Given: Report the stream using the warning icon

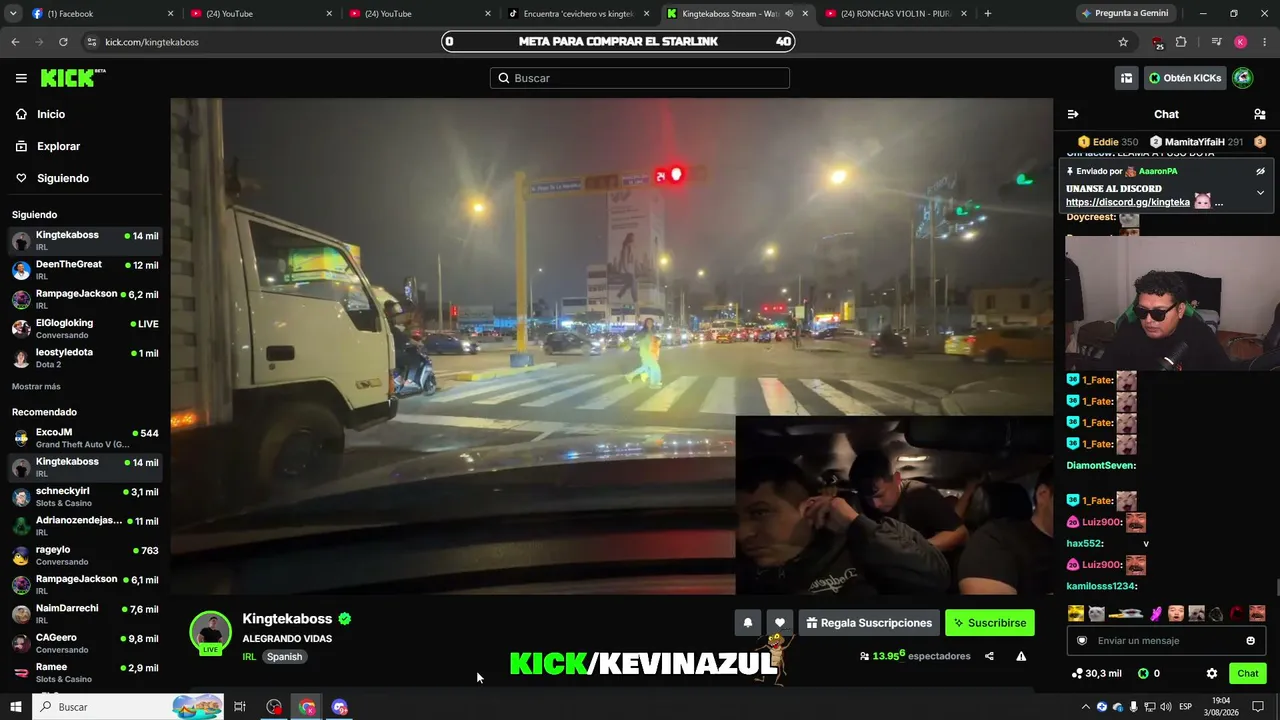Looking at the screenshot, I should pos(1021,656).
